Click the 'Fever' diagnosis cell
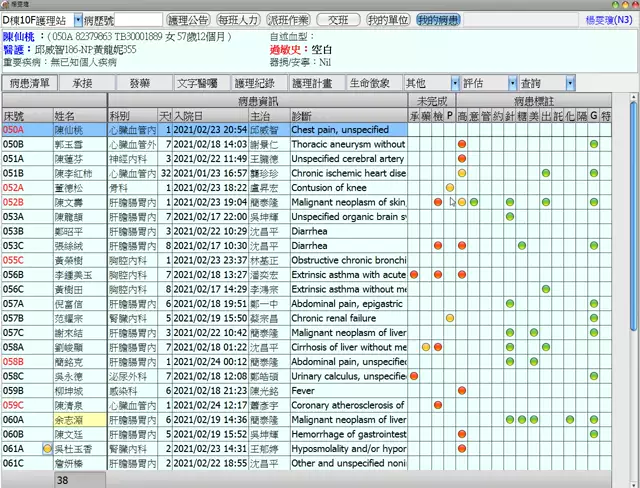640x488 pixels. tap(349, 390)
